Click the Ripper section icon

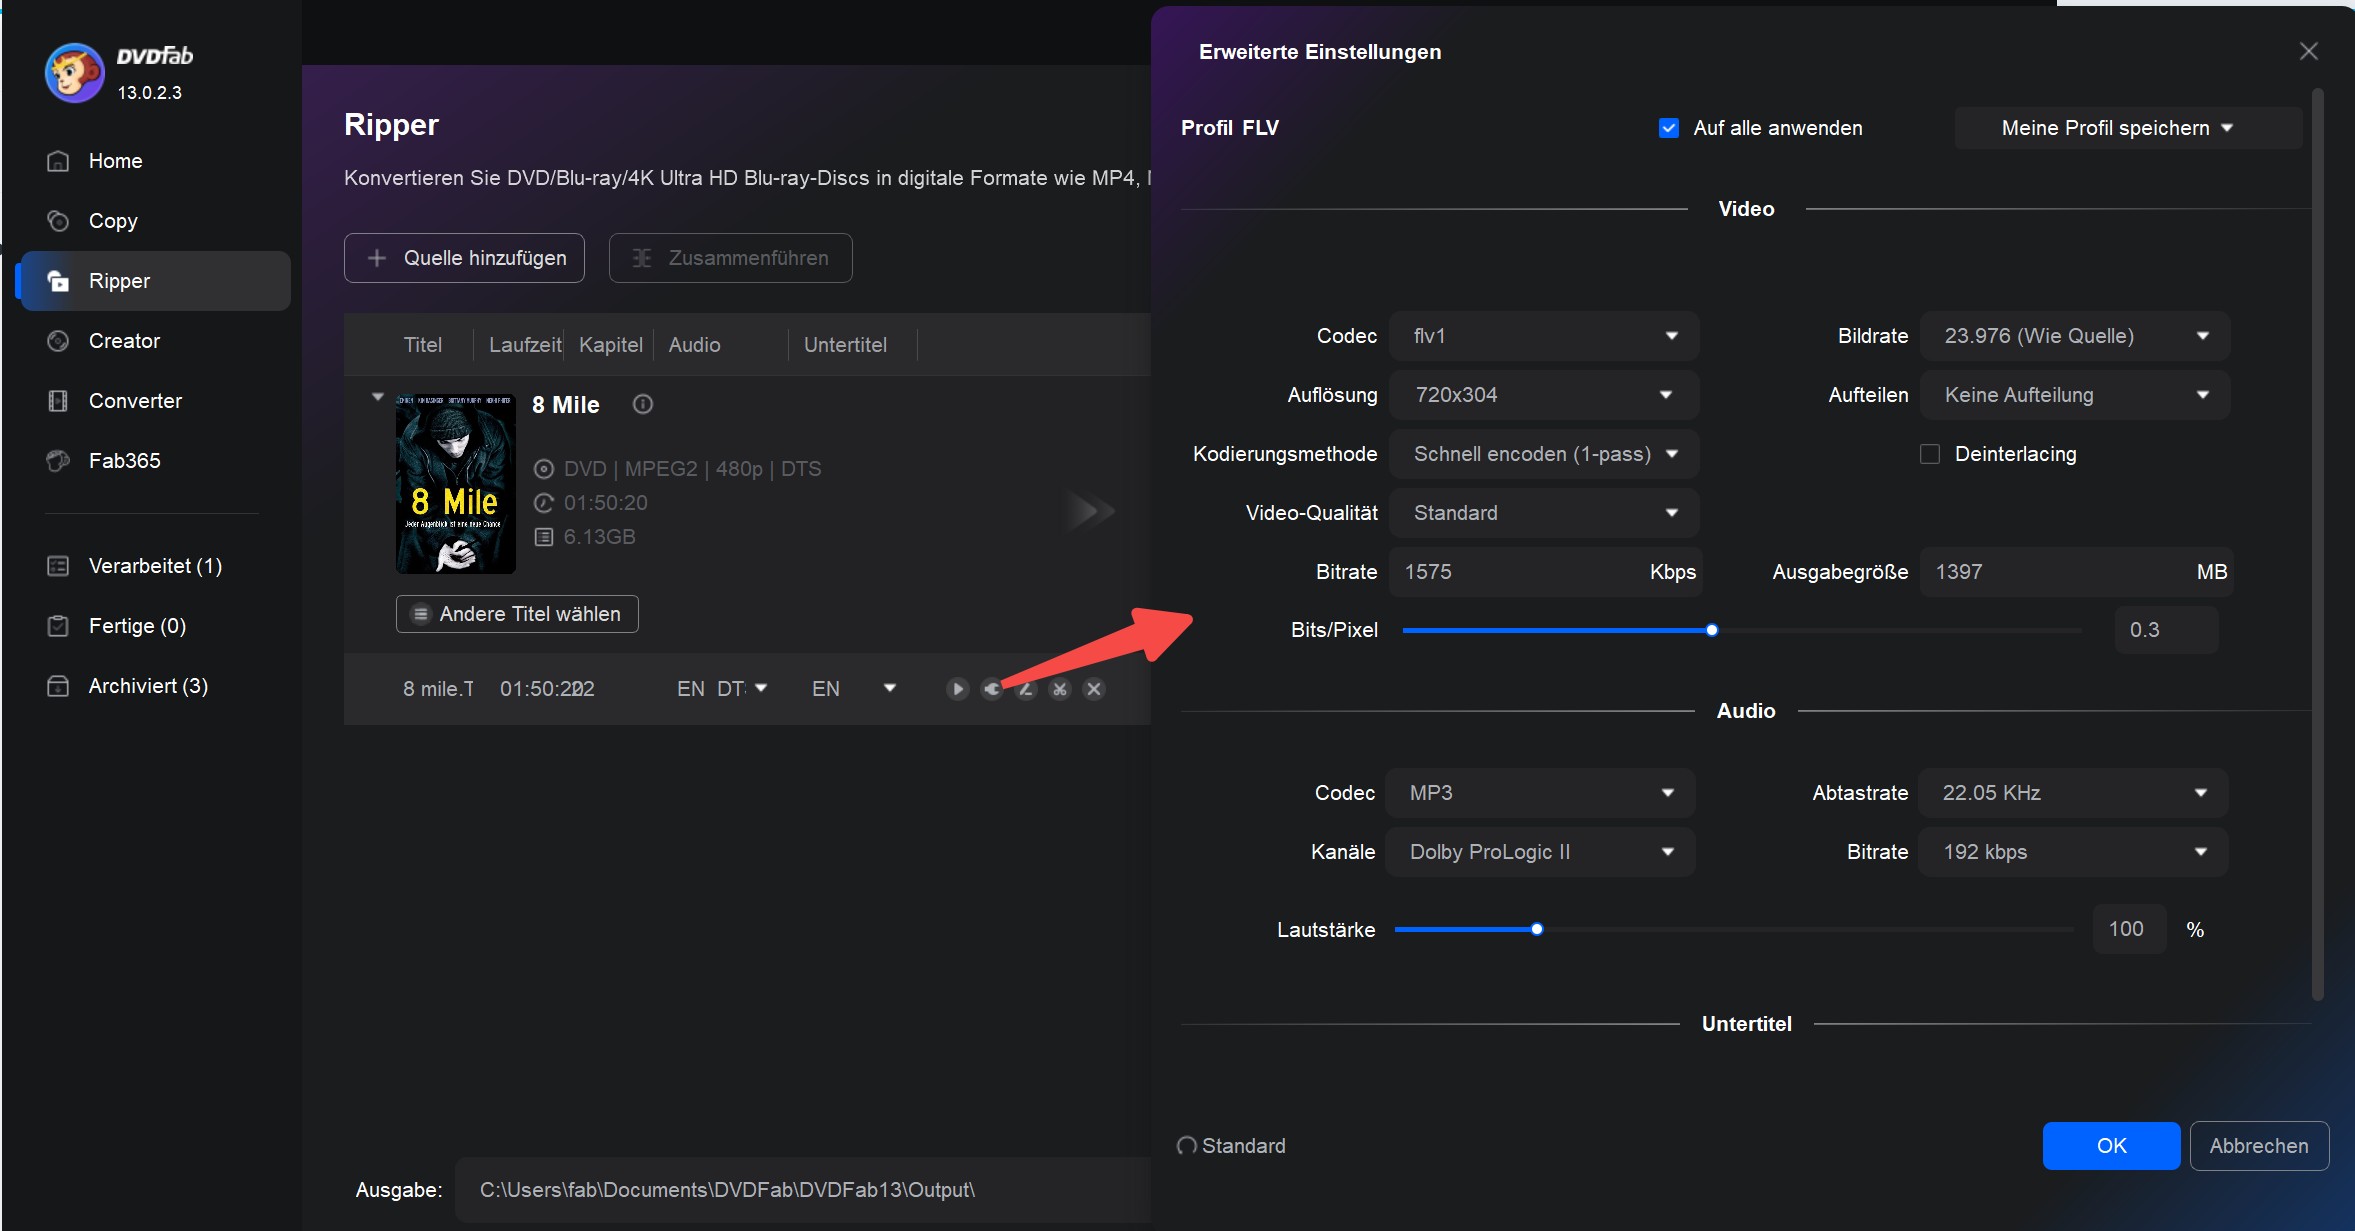[58, 280]
